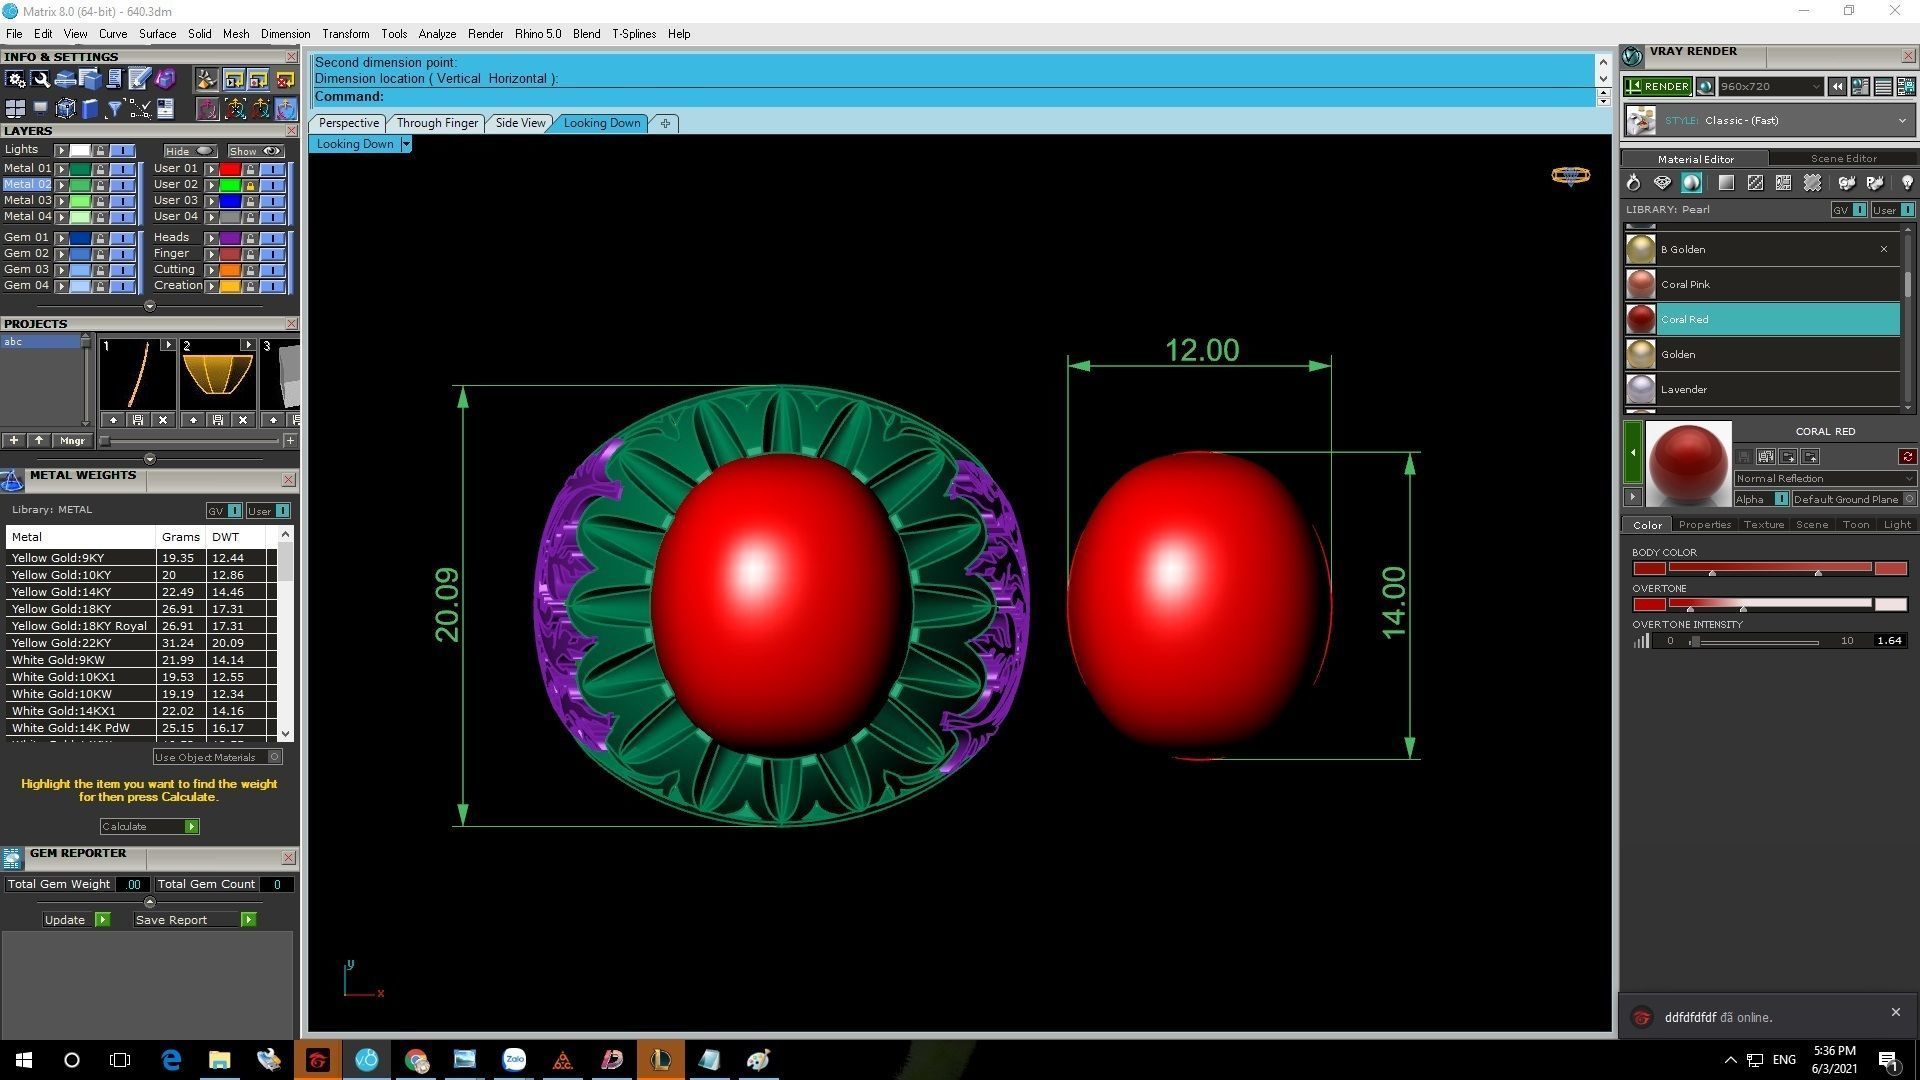1920x1080 pixels.
Task: Open the notes pencil icon in Info & Settings
Action: [x=139, y=79]
